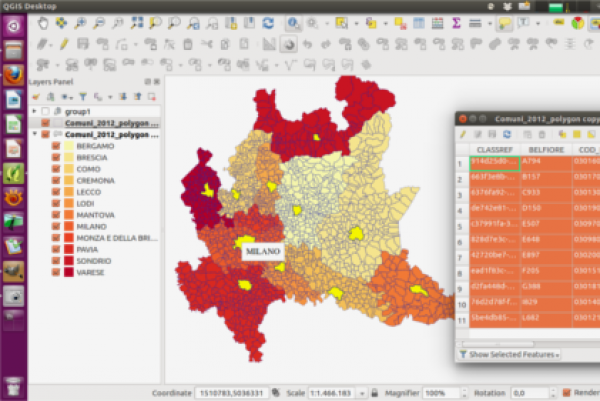Viewport: 600px width, 401px height.
Task: Click the CLASSREF column header
Action: click(493, 148)
